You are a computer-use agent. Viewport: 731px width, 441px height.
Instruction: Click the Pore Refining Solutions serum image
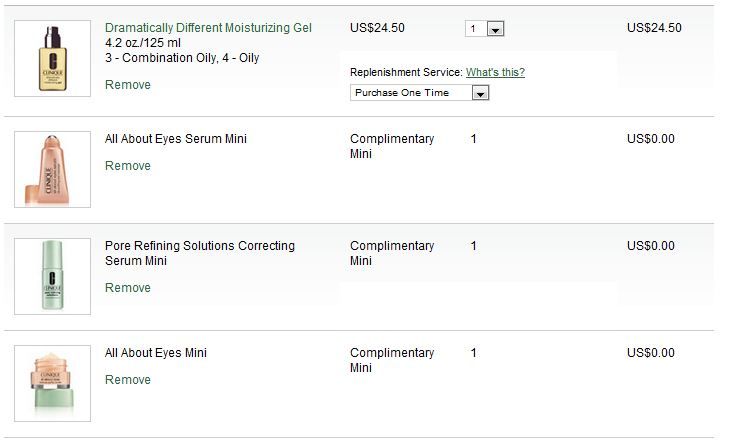[52, 276]
